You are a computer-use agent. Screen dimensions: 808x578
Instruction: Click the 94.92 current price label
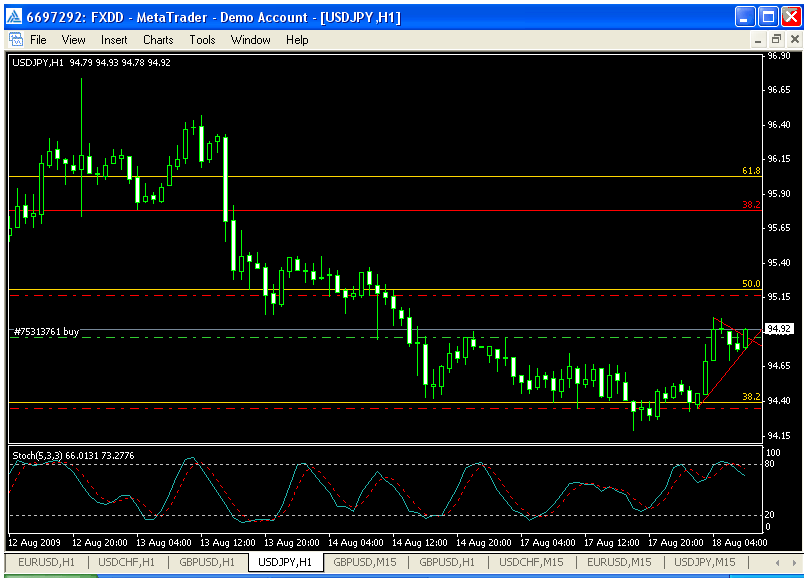click(x=779, y=328)
